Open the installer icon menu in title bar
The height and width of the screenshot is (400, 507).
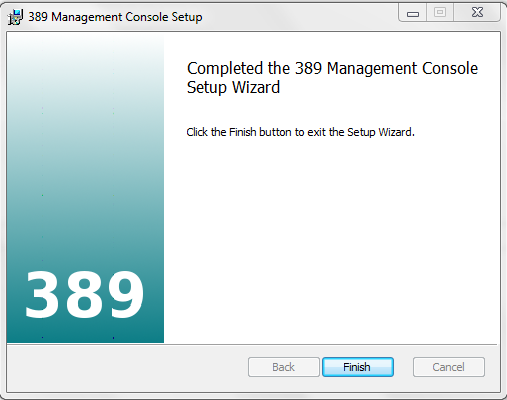pos(15,17)
